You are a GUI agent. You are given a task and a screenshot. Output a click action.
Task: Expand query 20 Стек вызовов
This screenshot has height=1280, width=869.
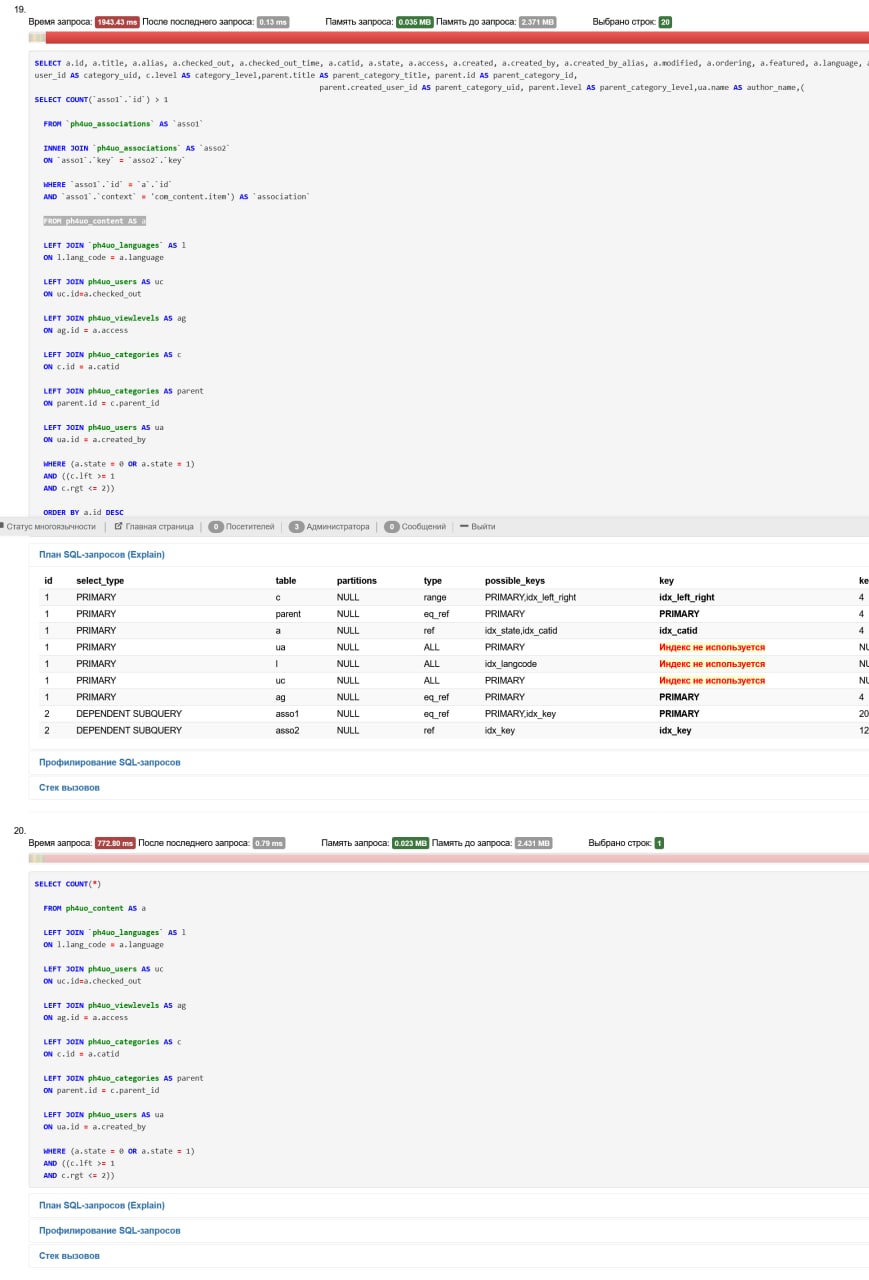pos(69,1255)
